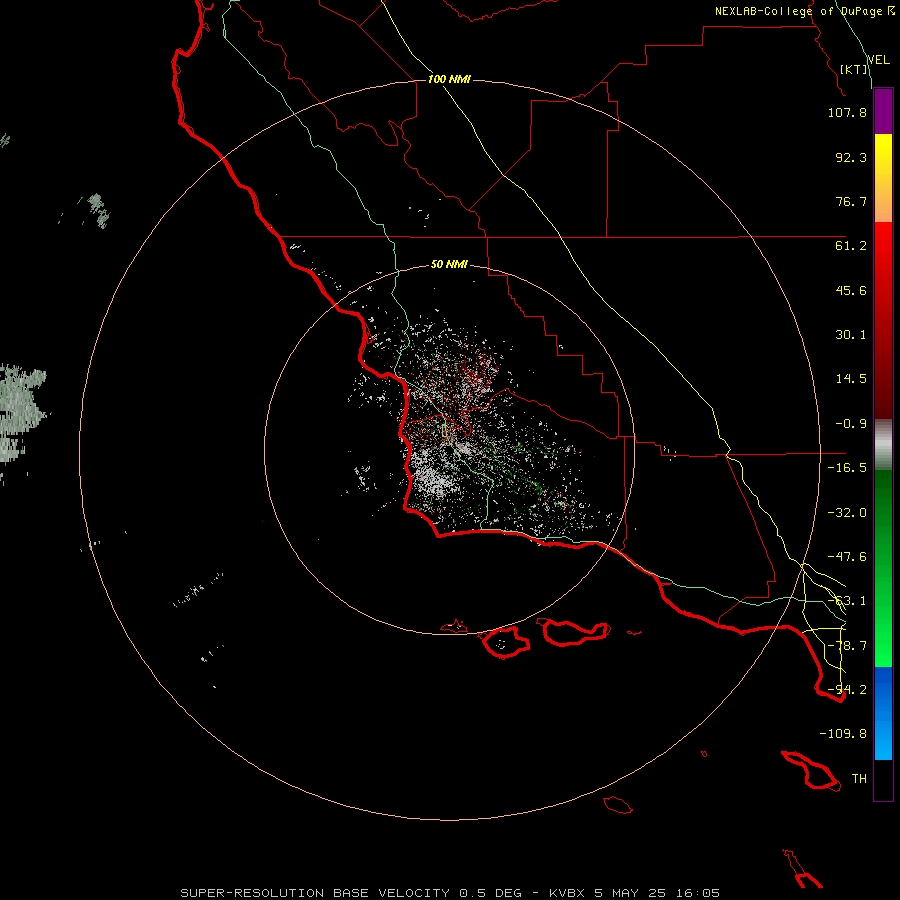Click the blue swatch on velocity scale
900x900 pixels.
tap(883, 713)
